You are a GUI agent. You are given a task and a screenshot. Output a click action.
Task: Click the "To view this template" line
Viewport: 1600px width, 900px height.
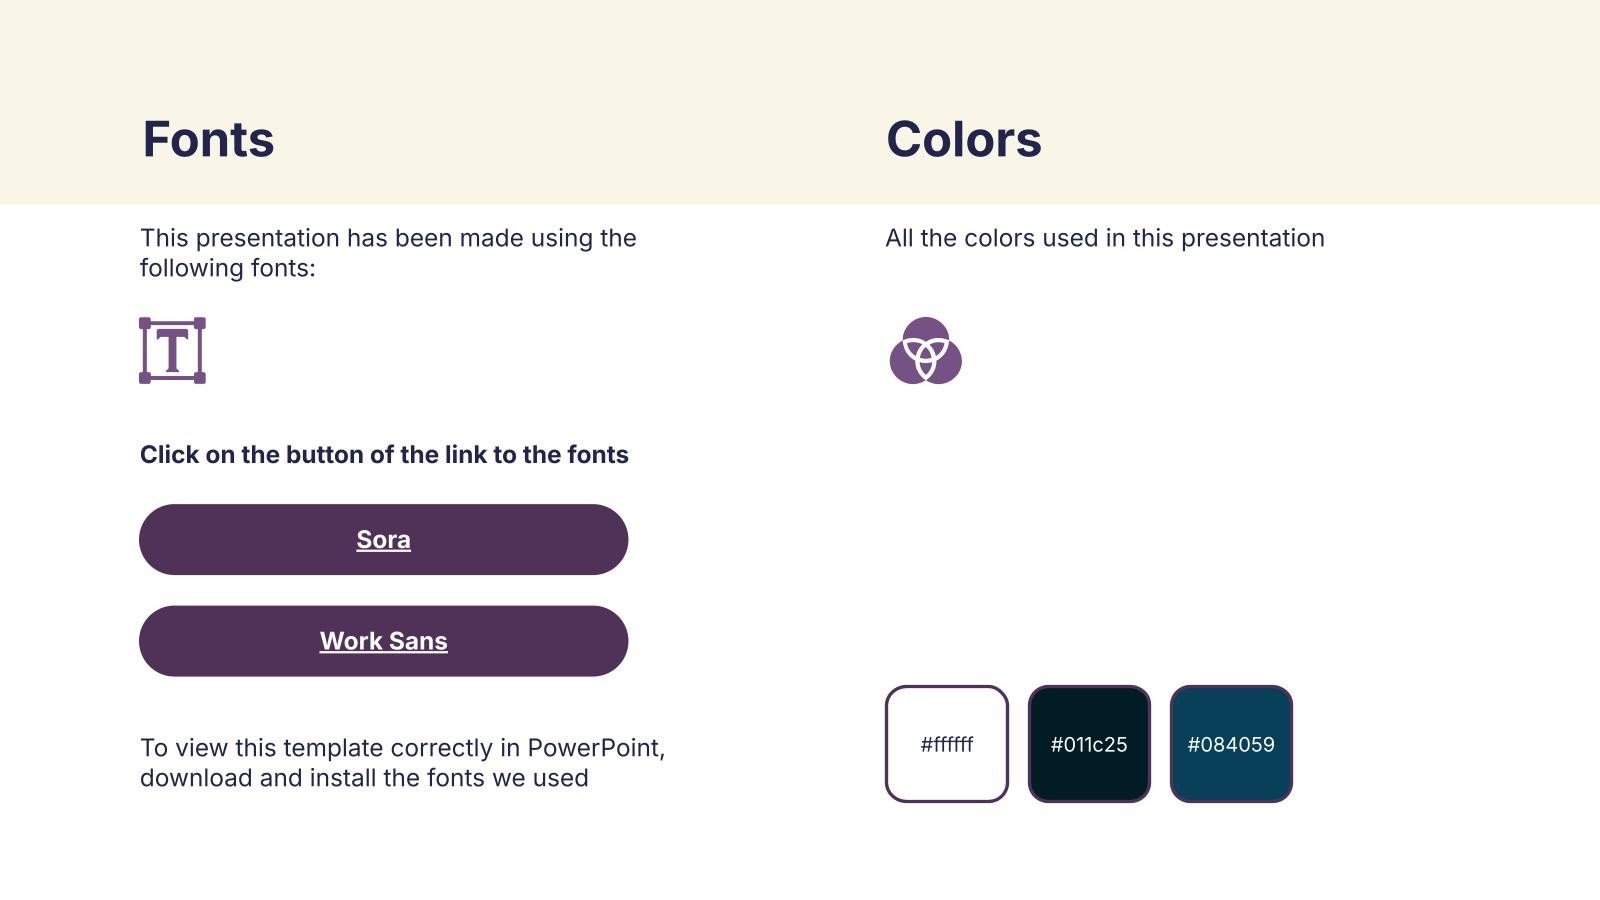pos(402,748)
